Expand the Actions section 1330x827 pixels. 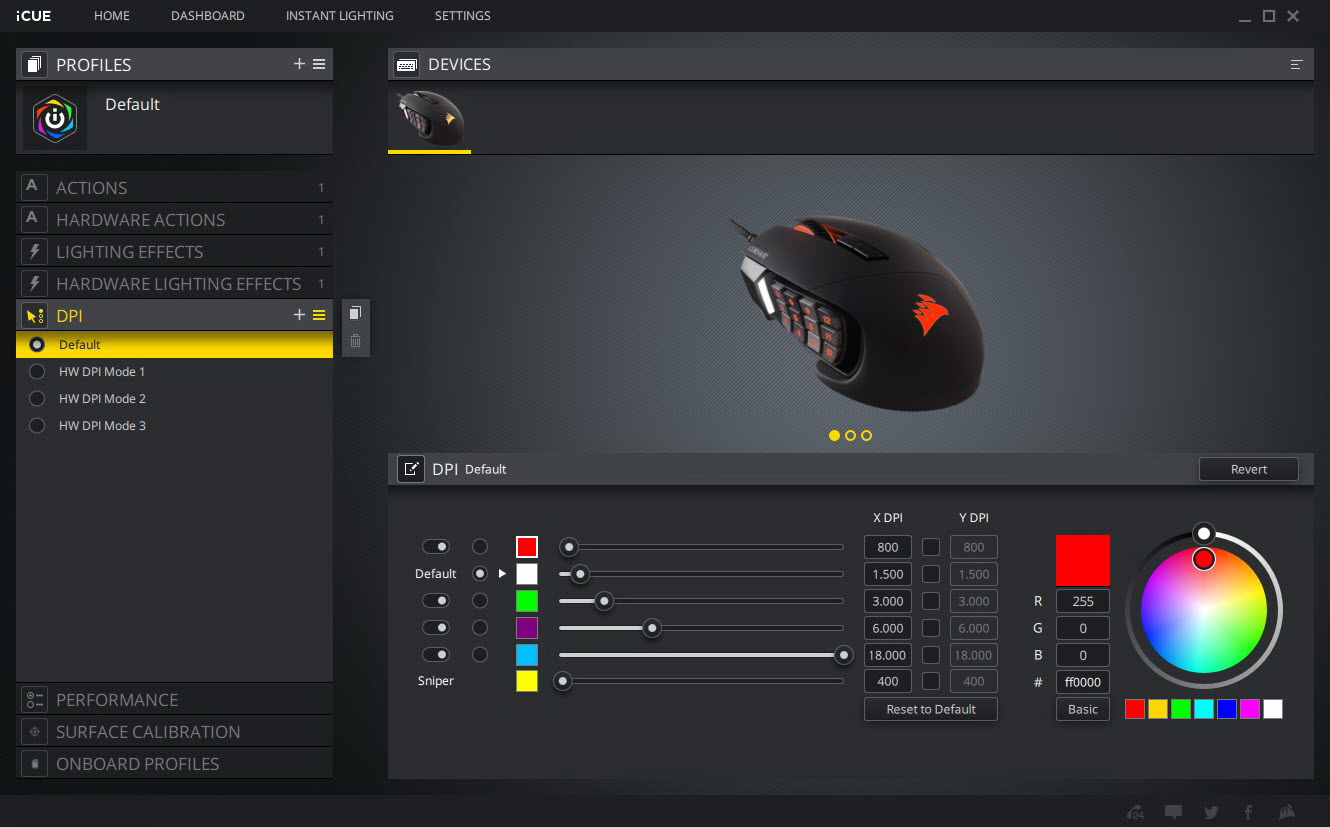(x=175, y=187)
